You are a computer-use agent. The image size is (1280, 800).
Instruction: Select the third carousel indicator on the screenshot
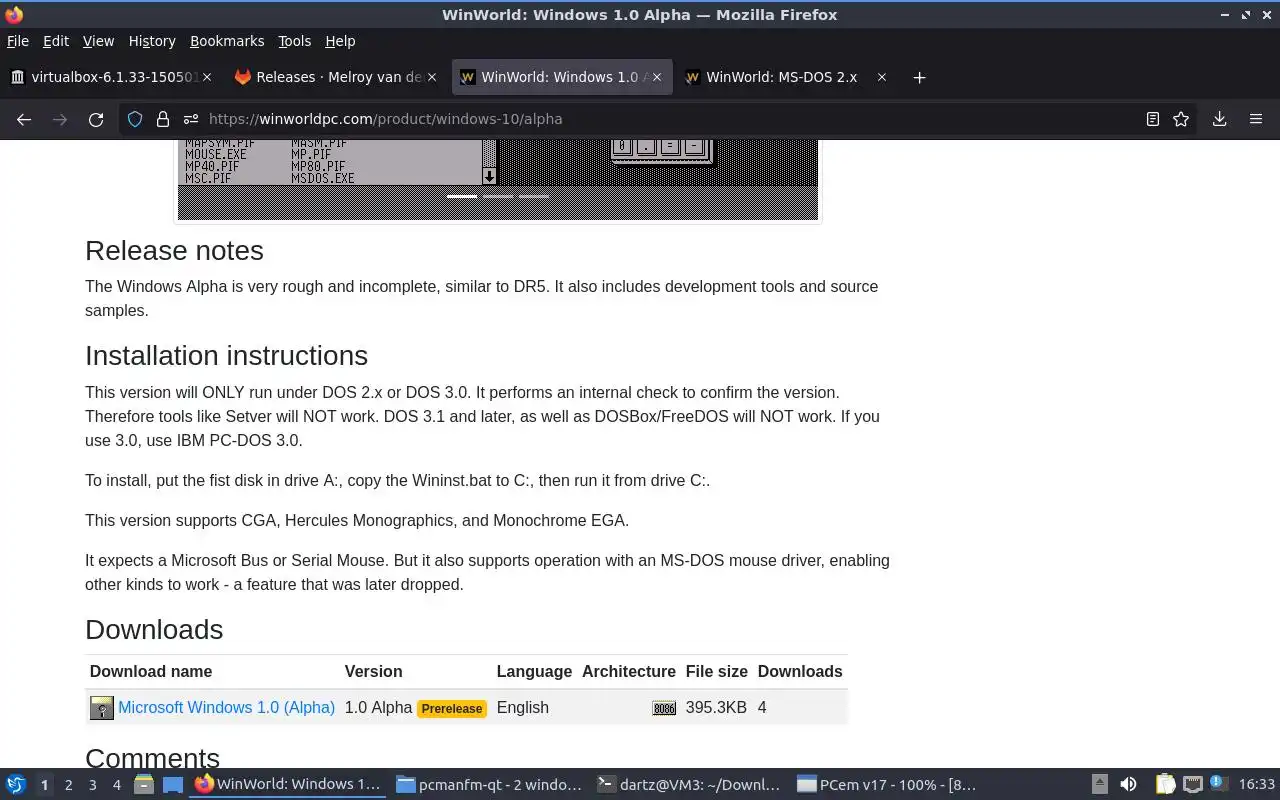[x=534, y=196]
